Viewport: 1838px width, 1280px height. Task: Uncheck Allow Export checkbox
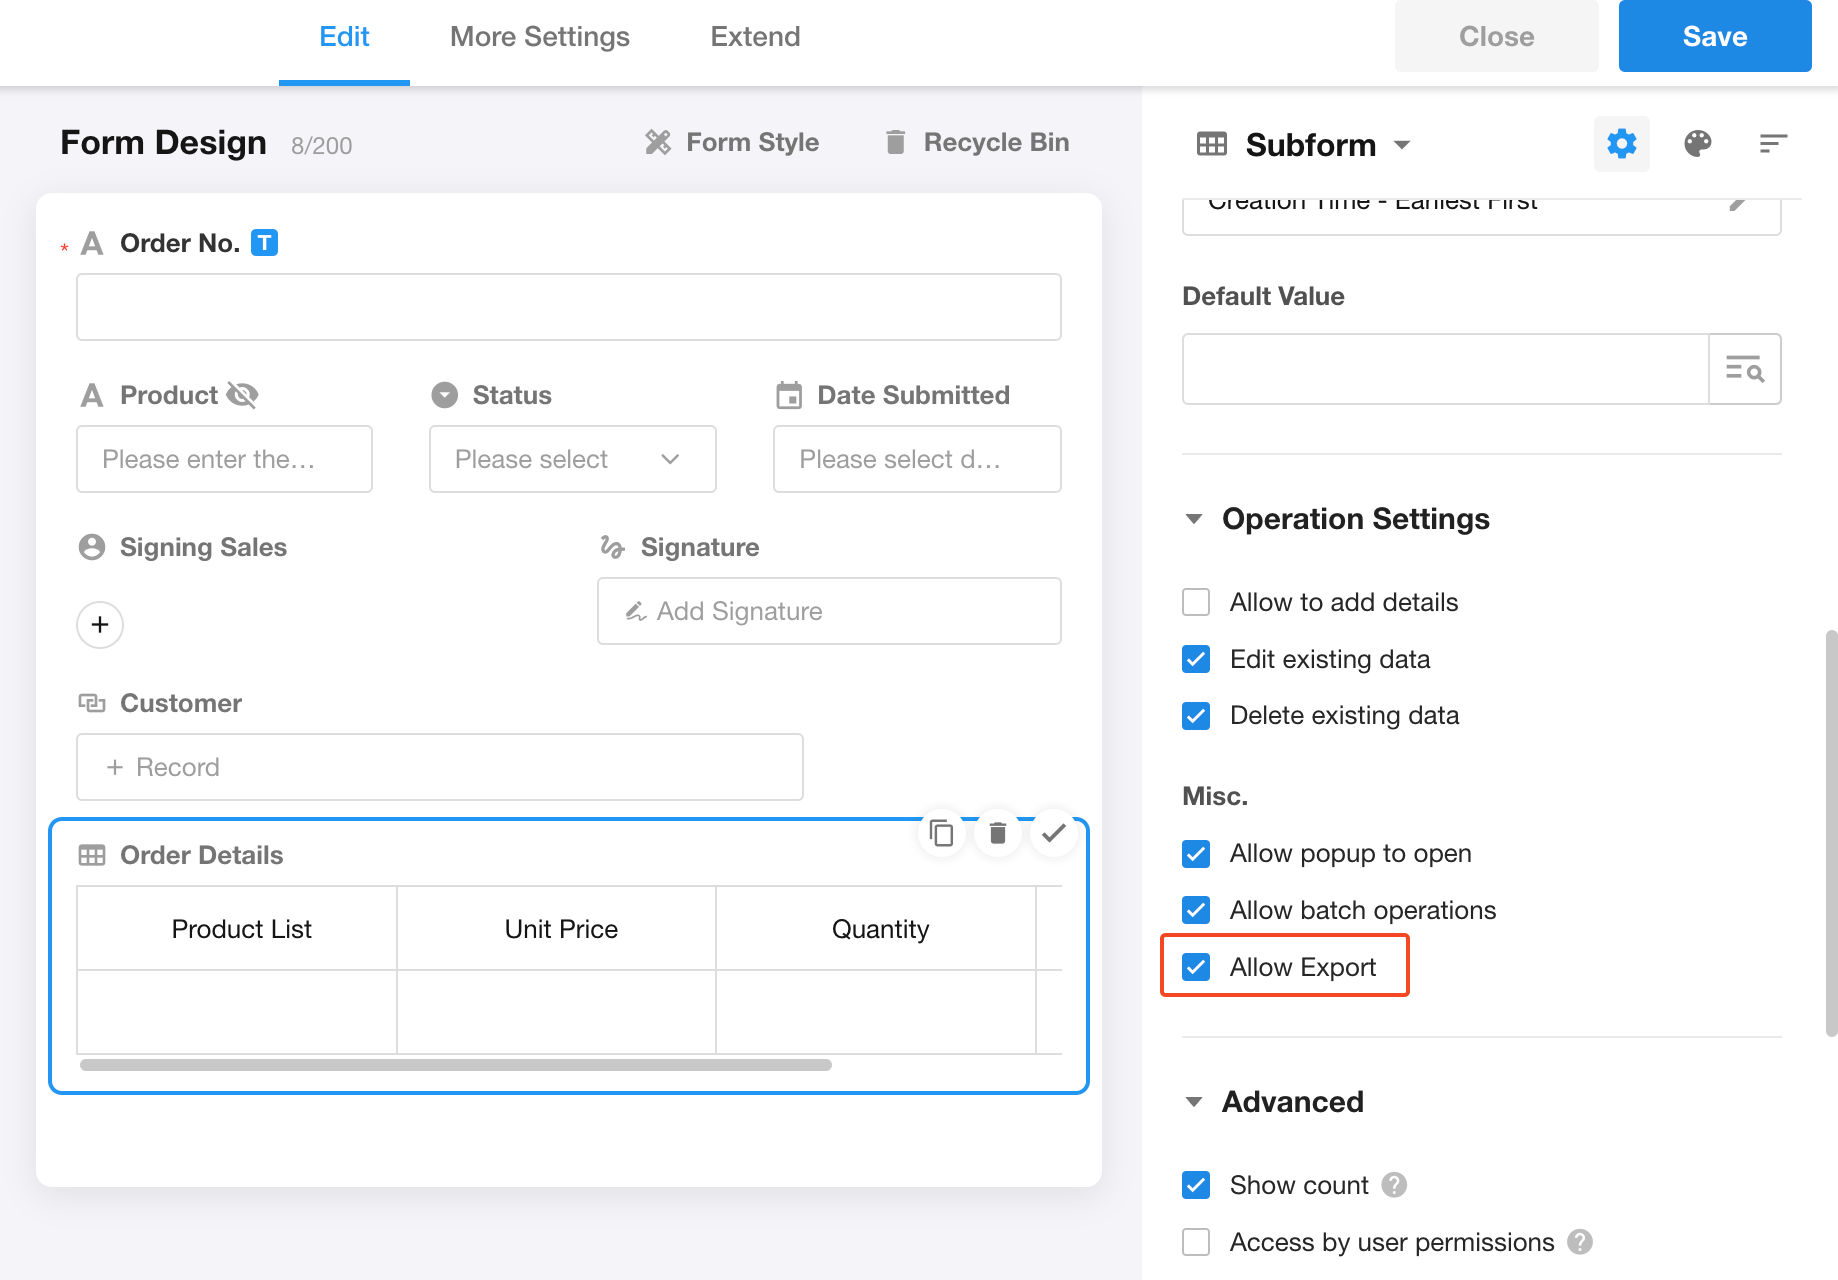[x=1196, y=967]
